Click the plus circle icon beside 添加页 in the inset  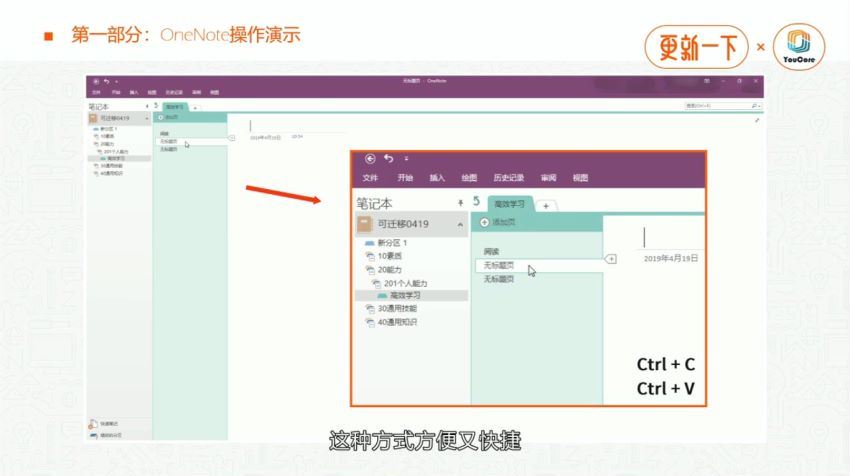pos(485,222)
